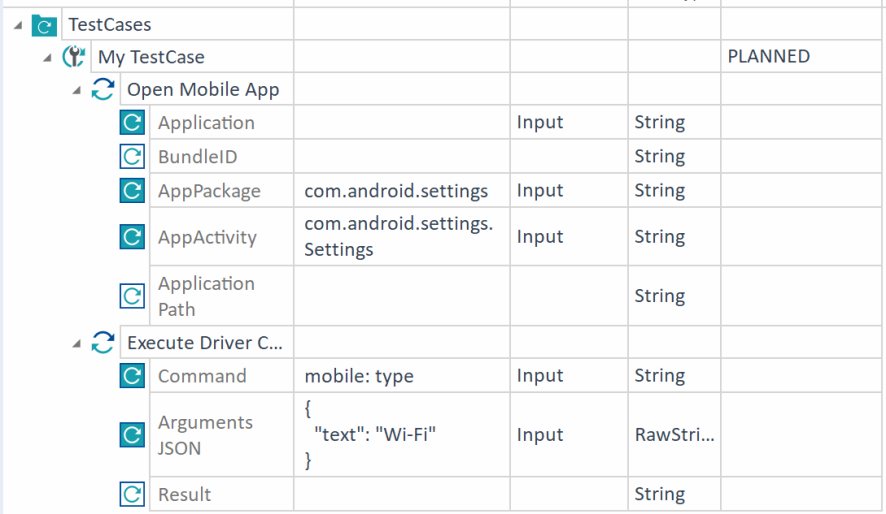Viewport: 886px width, 514px height.
Task: Click the icon beside Result
Action: 132,494
